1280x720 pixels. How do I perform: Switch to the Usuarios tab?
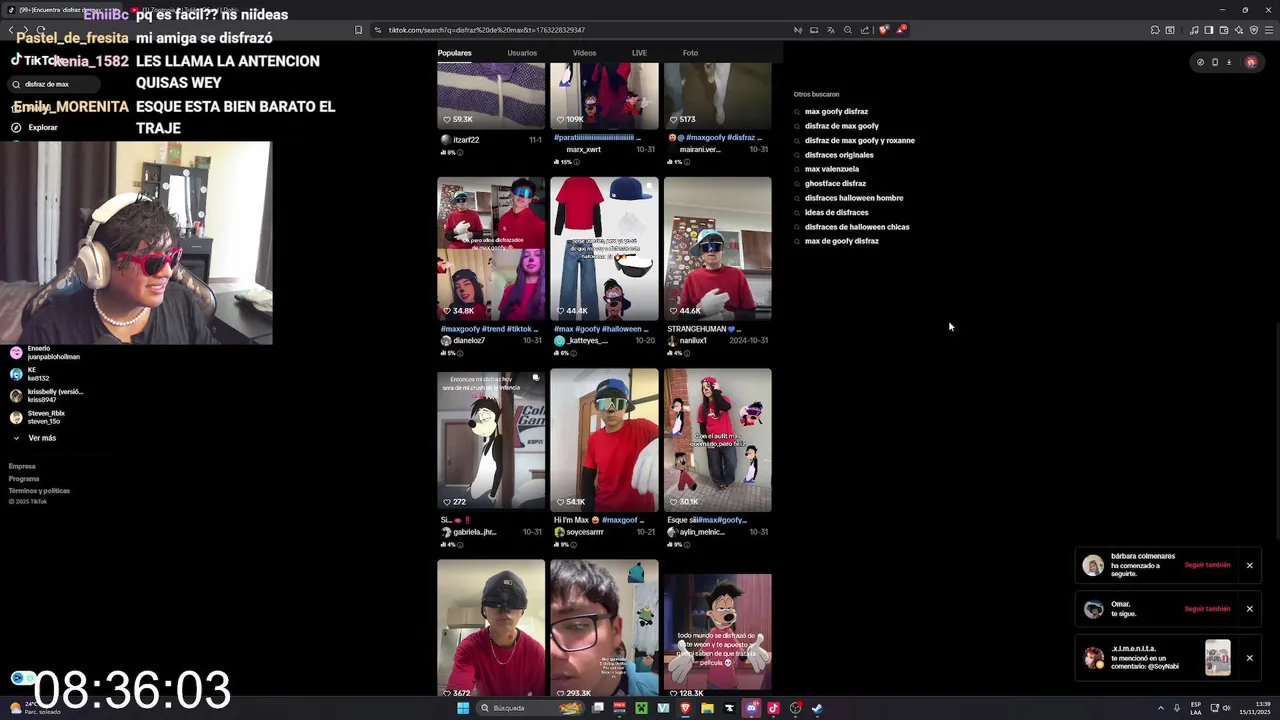click(522, 53)
